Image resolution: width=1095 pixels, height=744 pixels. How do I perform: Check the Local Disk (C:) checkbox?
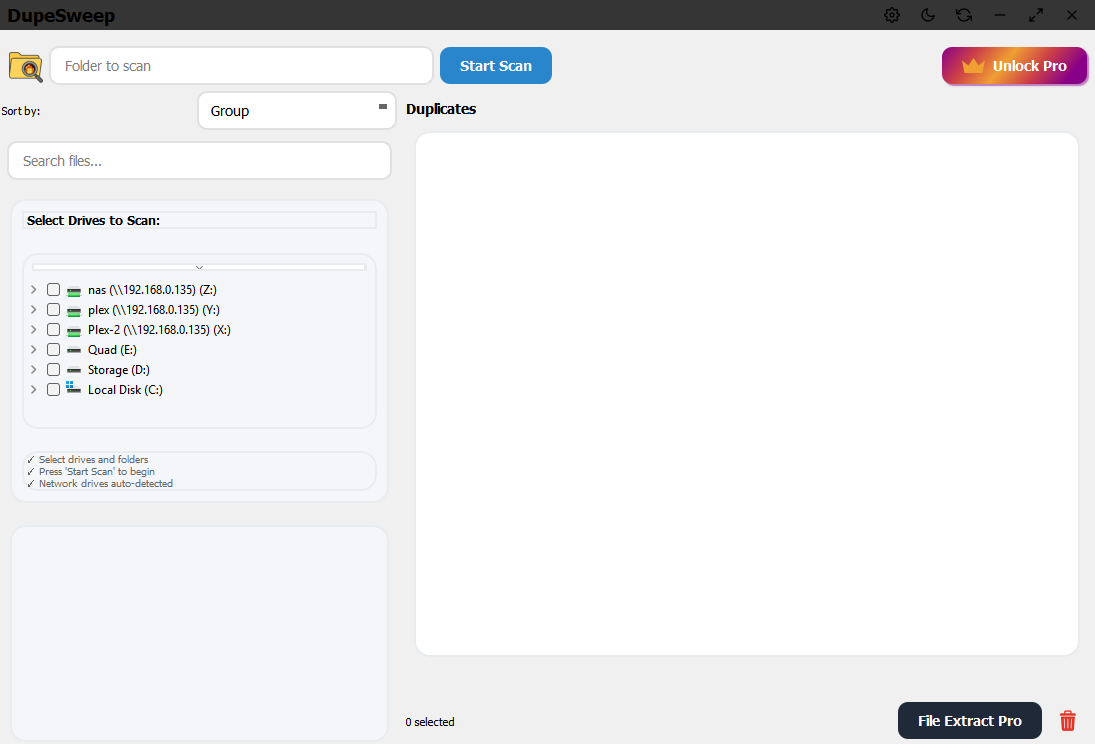pyautogui.click(x=53, y=389)
